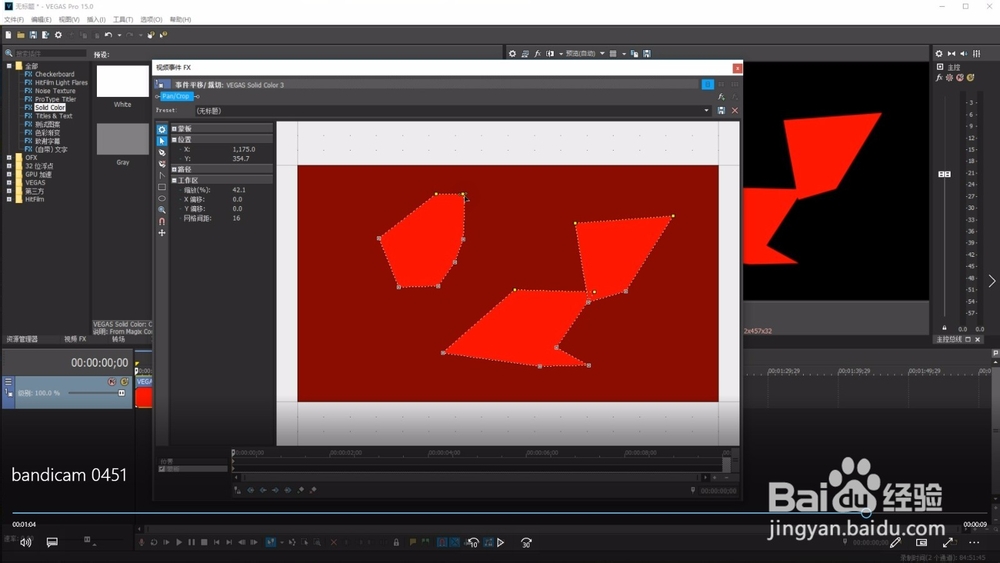Pause playback on the transport bar

191,543
